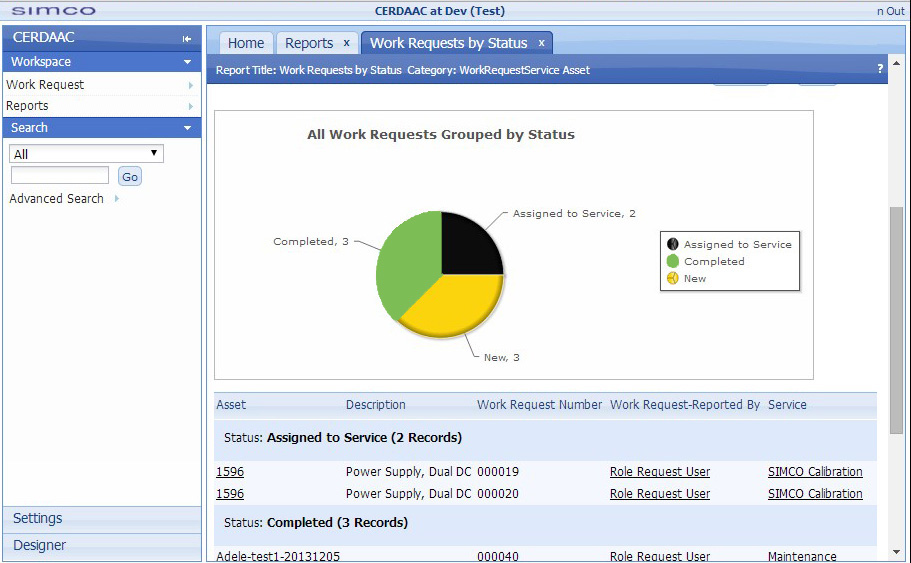Collapse the Search section

[187, 128]
